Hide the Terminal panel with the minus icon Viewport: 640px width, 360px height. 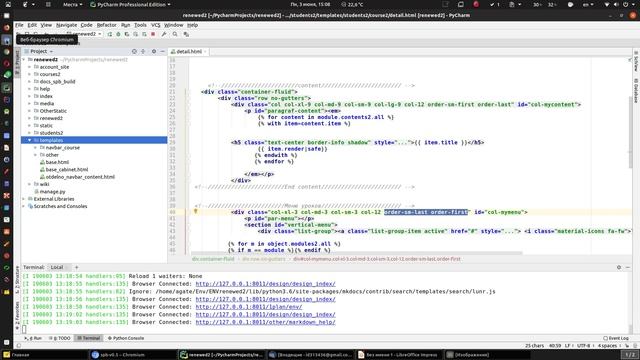(x=628, y=267)
